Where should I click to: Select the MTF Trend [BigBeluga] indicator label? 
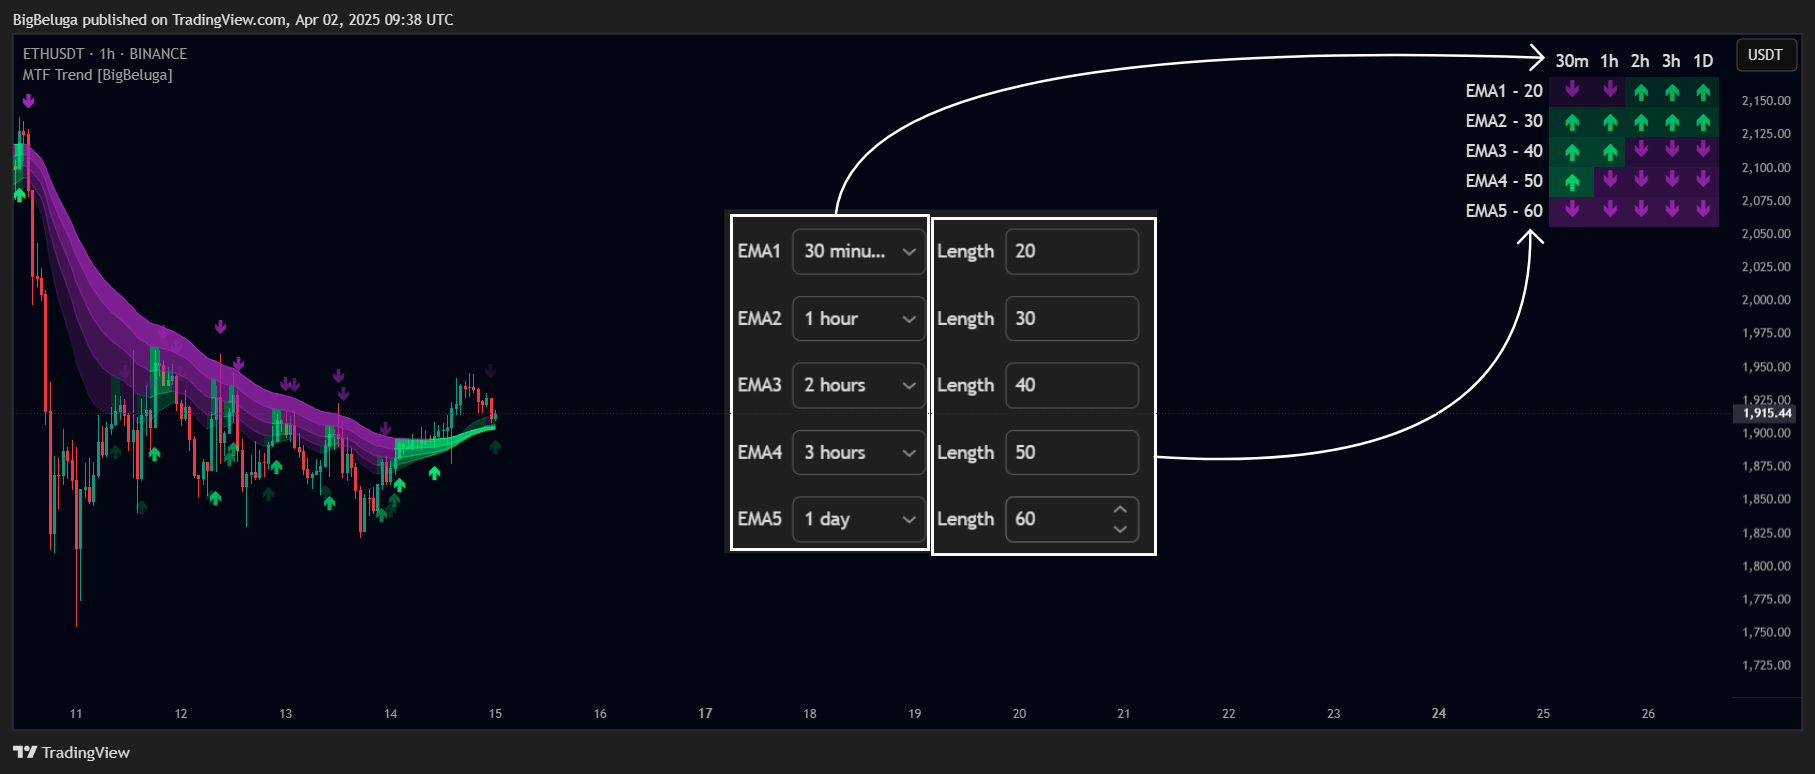click(97, 75)
